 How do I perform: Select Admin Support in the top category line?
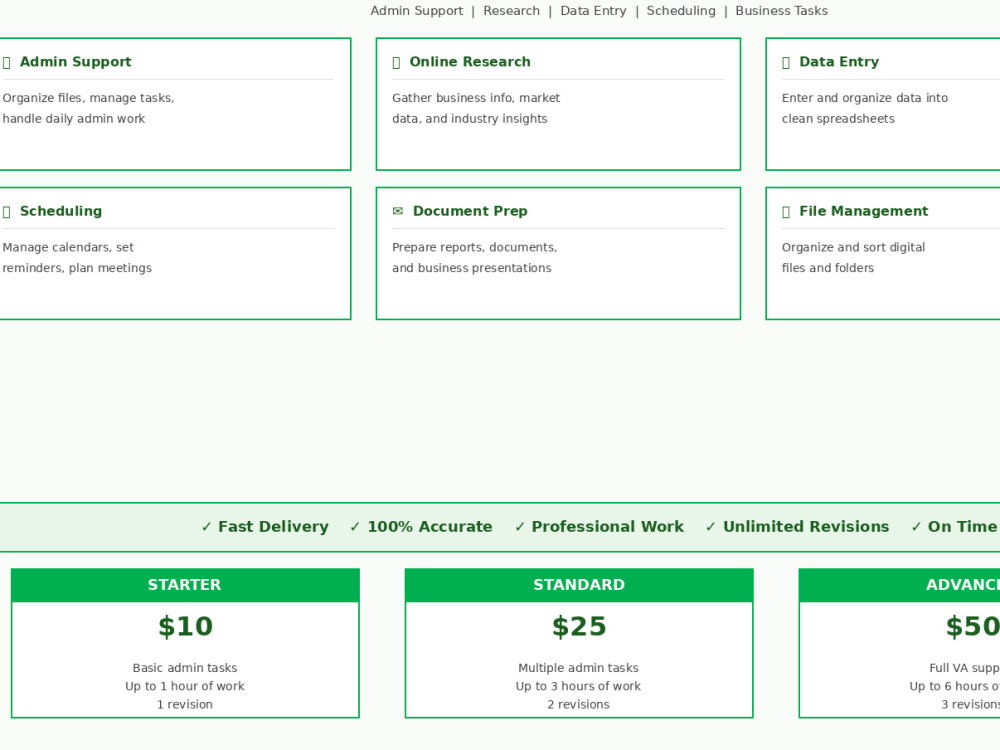(x=416, y=11)
